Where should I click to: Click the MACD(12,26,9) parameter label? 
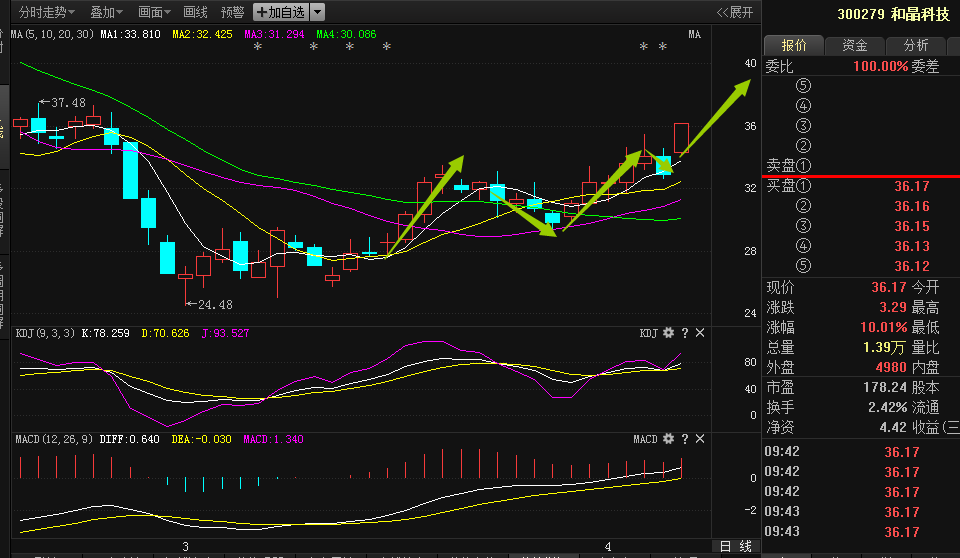(x=54, y=439)
